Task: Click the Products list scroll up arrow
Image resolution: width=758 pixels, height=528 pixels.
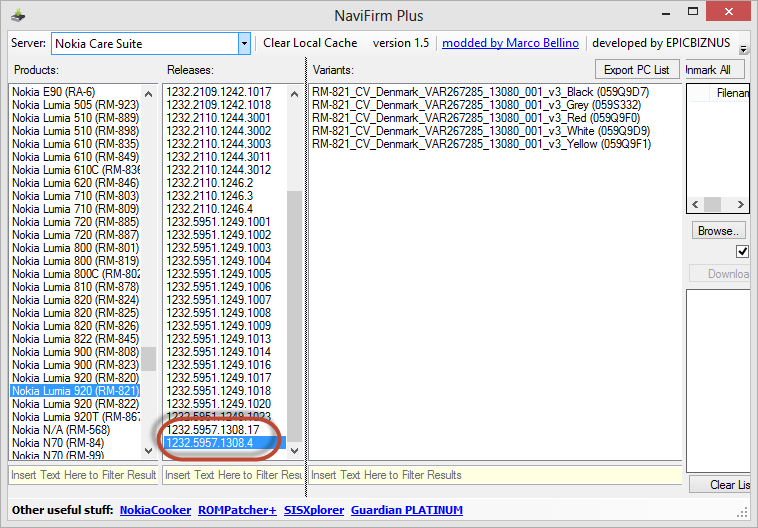Action: pyautogui.click(x=148, y=94)
